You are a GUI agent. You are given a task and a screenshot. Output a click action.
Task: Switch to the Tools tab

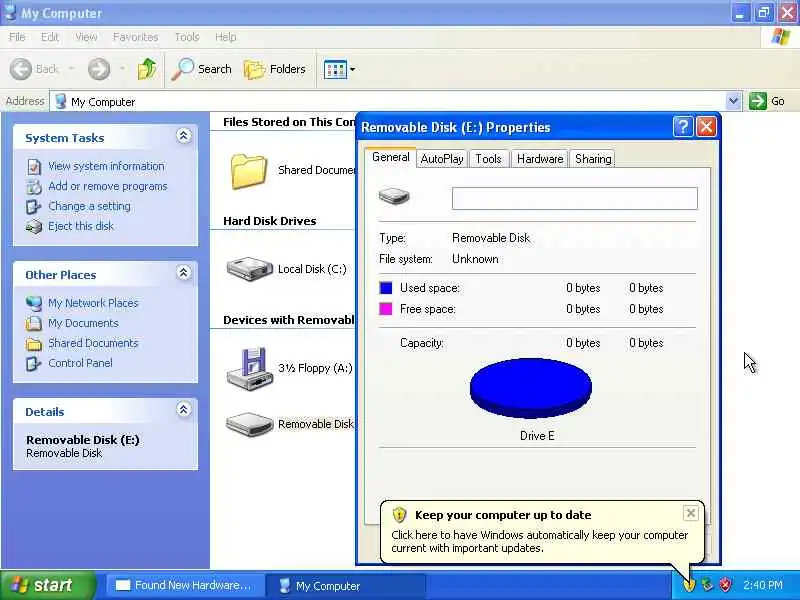[x=488, y=159]
